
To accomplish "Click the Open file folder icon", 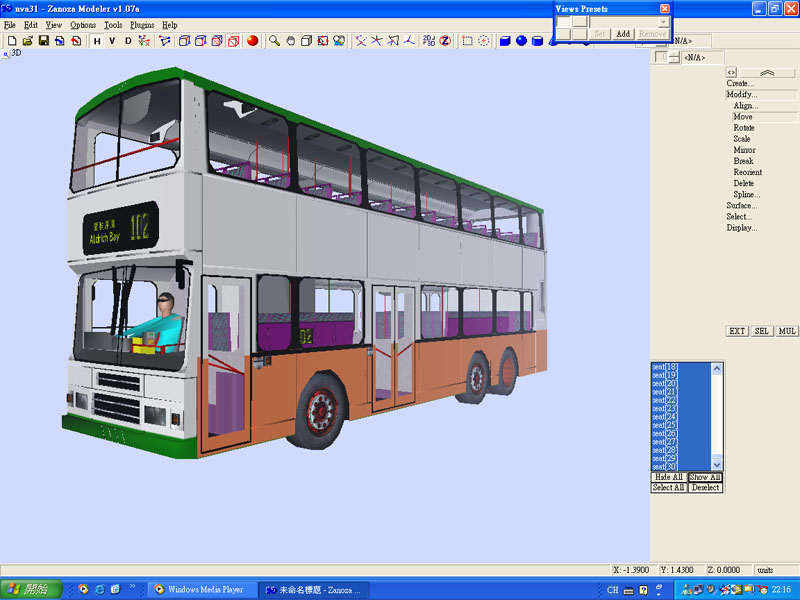I will pyautogui.click(x=27, y=41).
